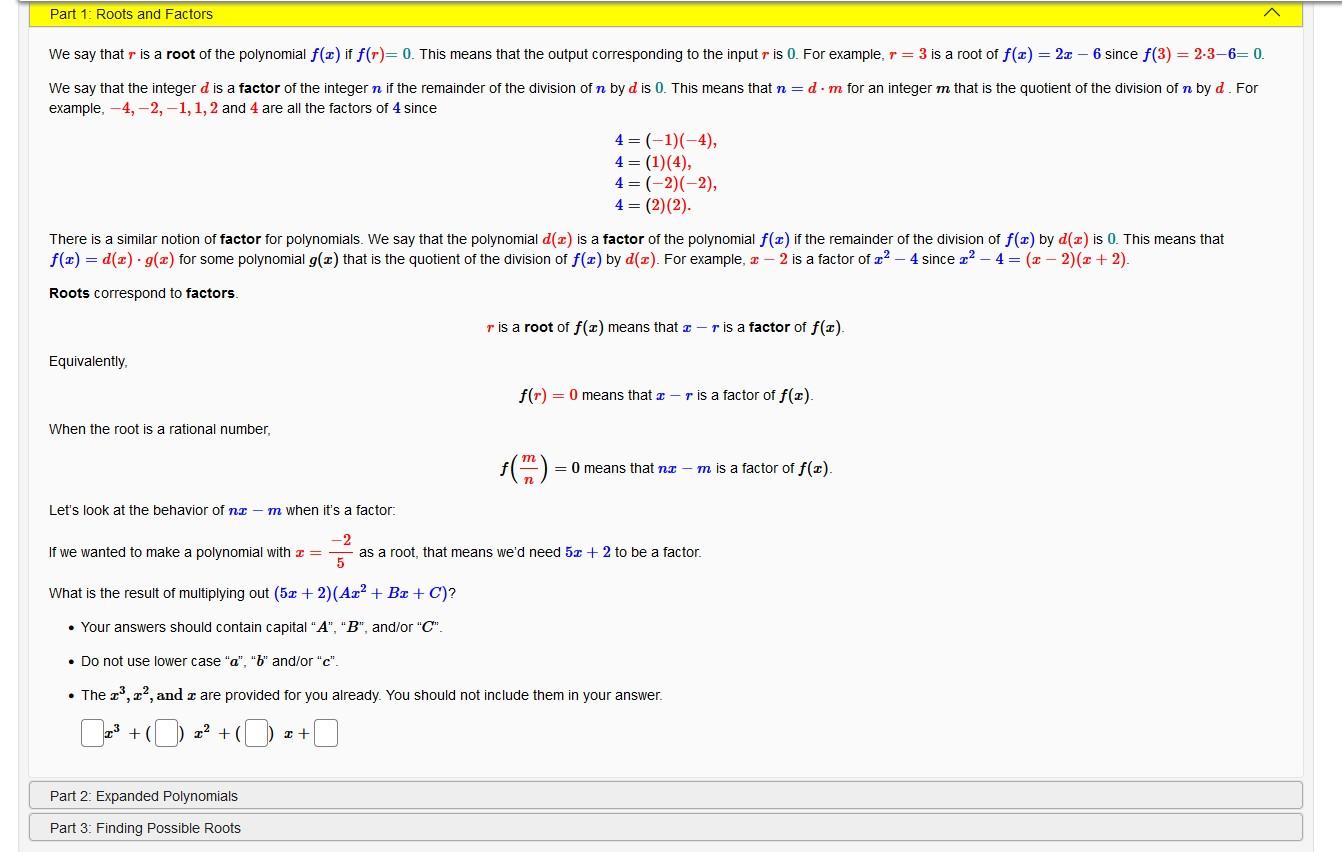Image resolution: width=1342 pixels, height=852 pixels.
Task: Click the Part 3 panel header text
Action: 146,828
